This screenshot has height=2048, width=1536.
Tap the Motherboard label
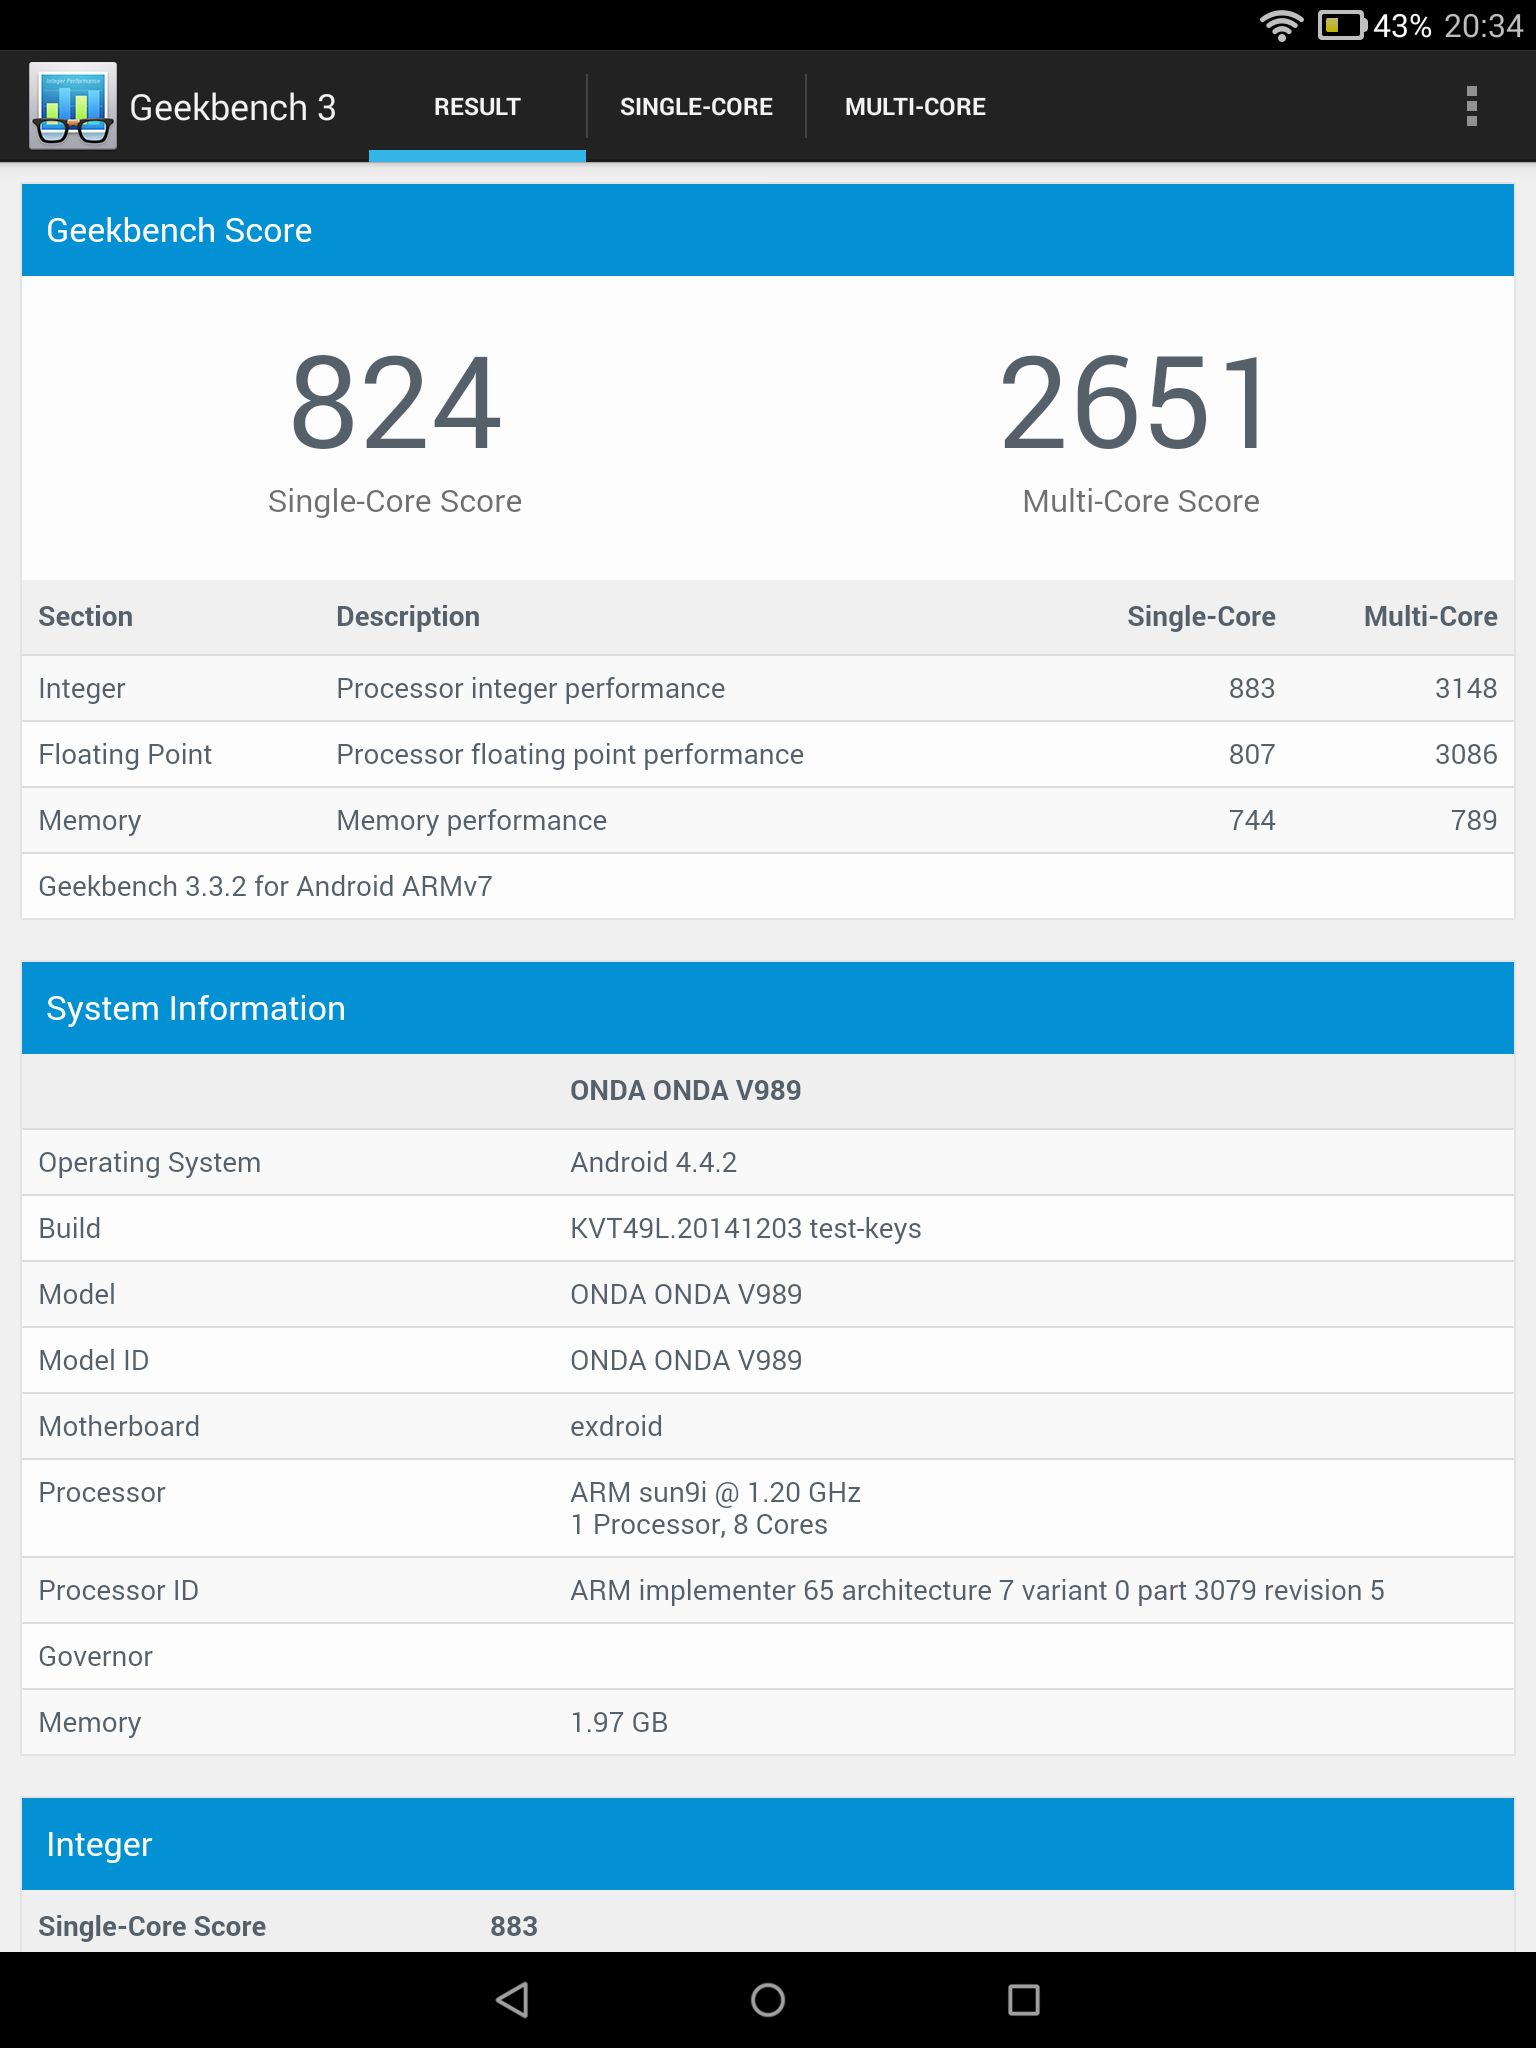119,1426
